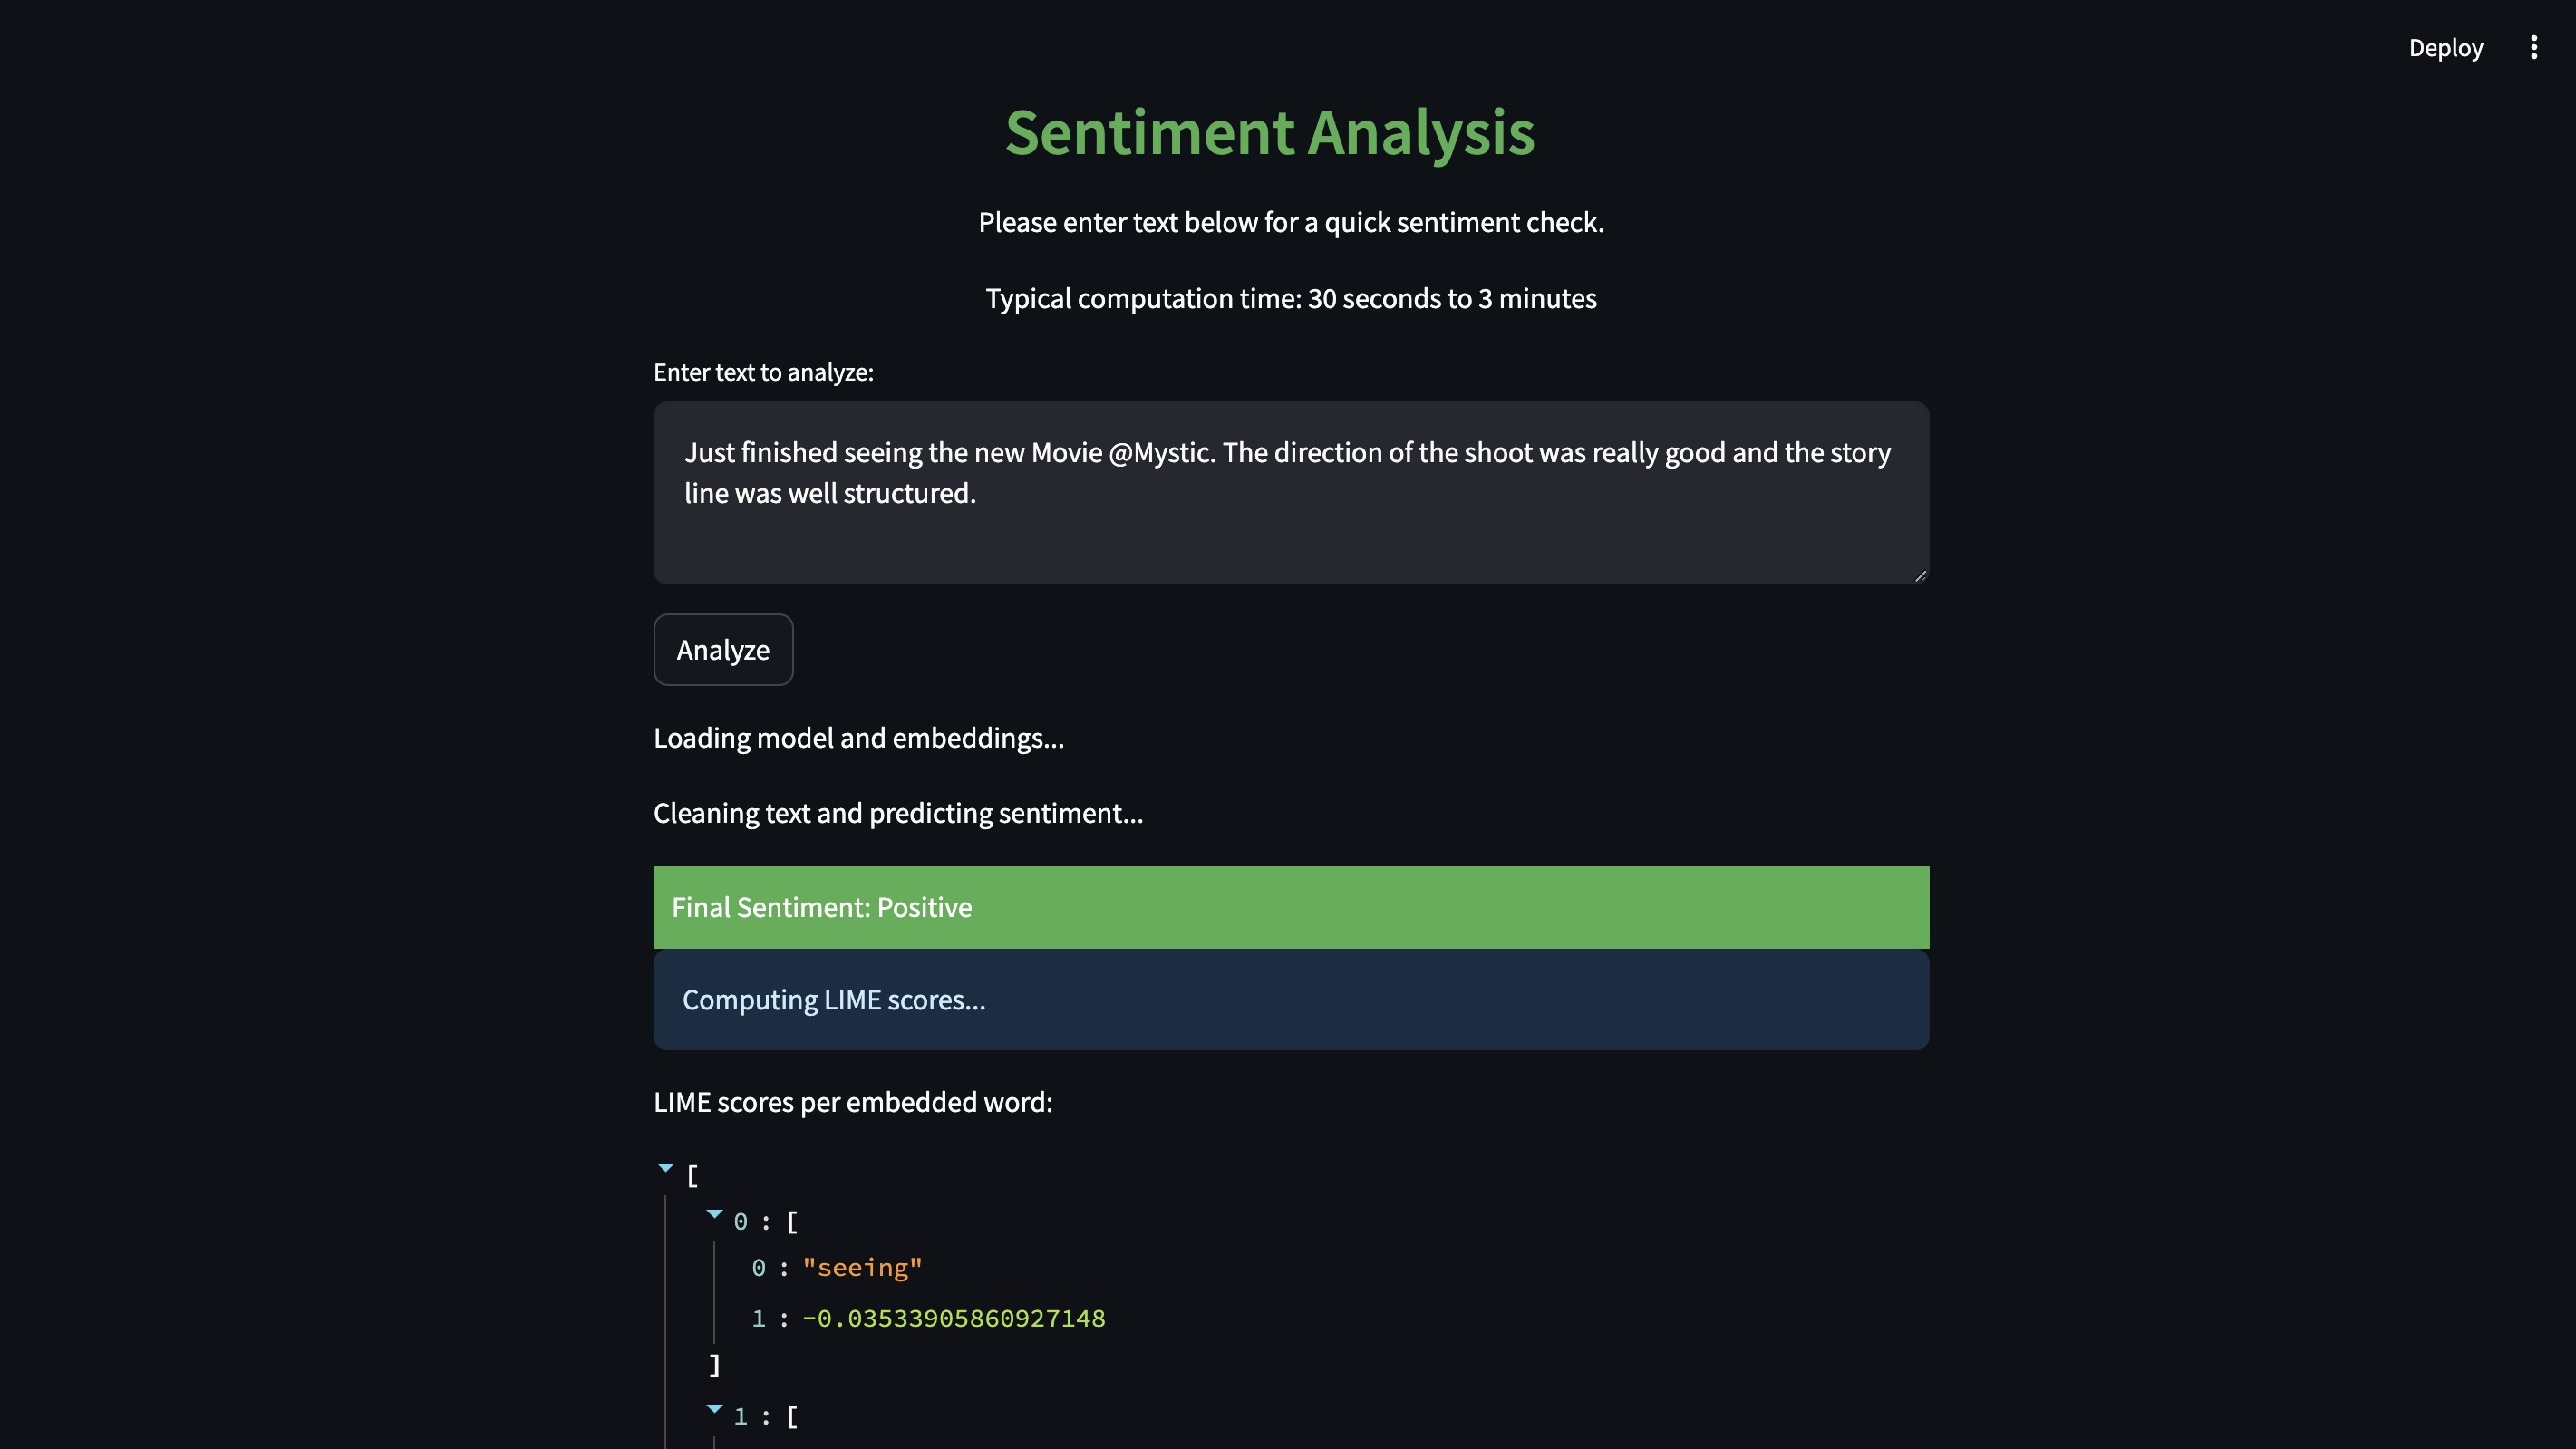Collapse the root LIME scores JSON array
The height and width of the screenshot is (1449, 2576).
(666, 1168)
